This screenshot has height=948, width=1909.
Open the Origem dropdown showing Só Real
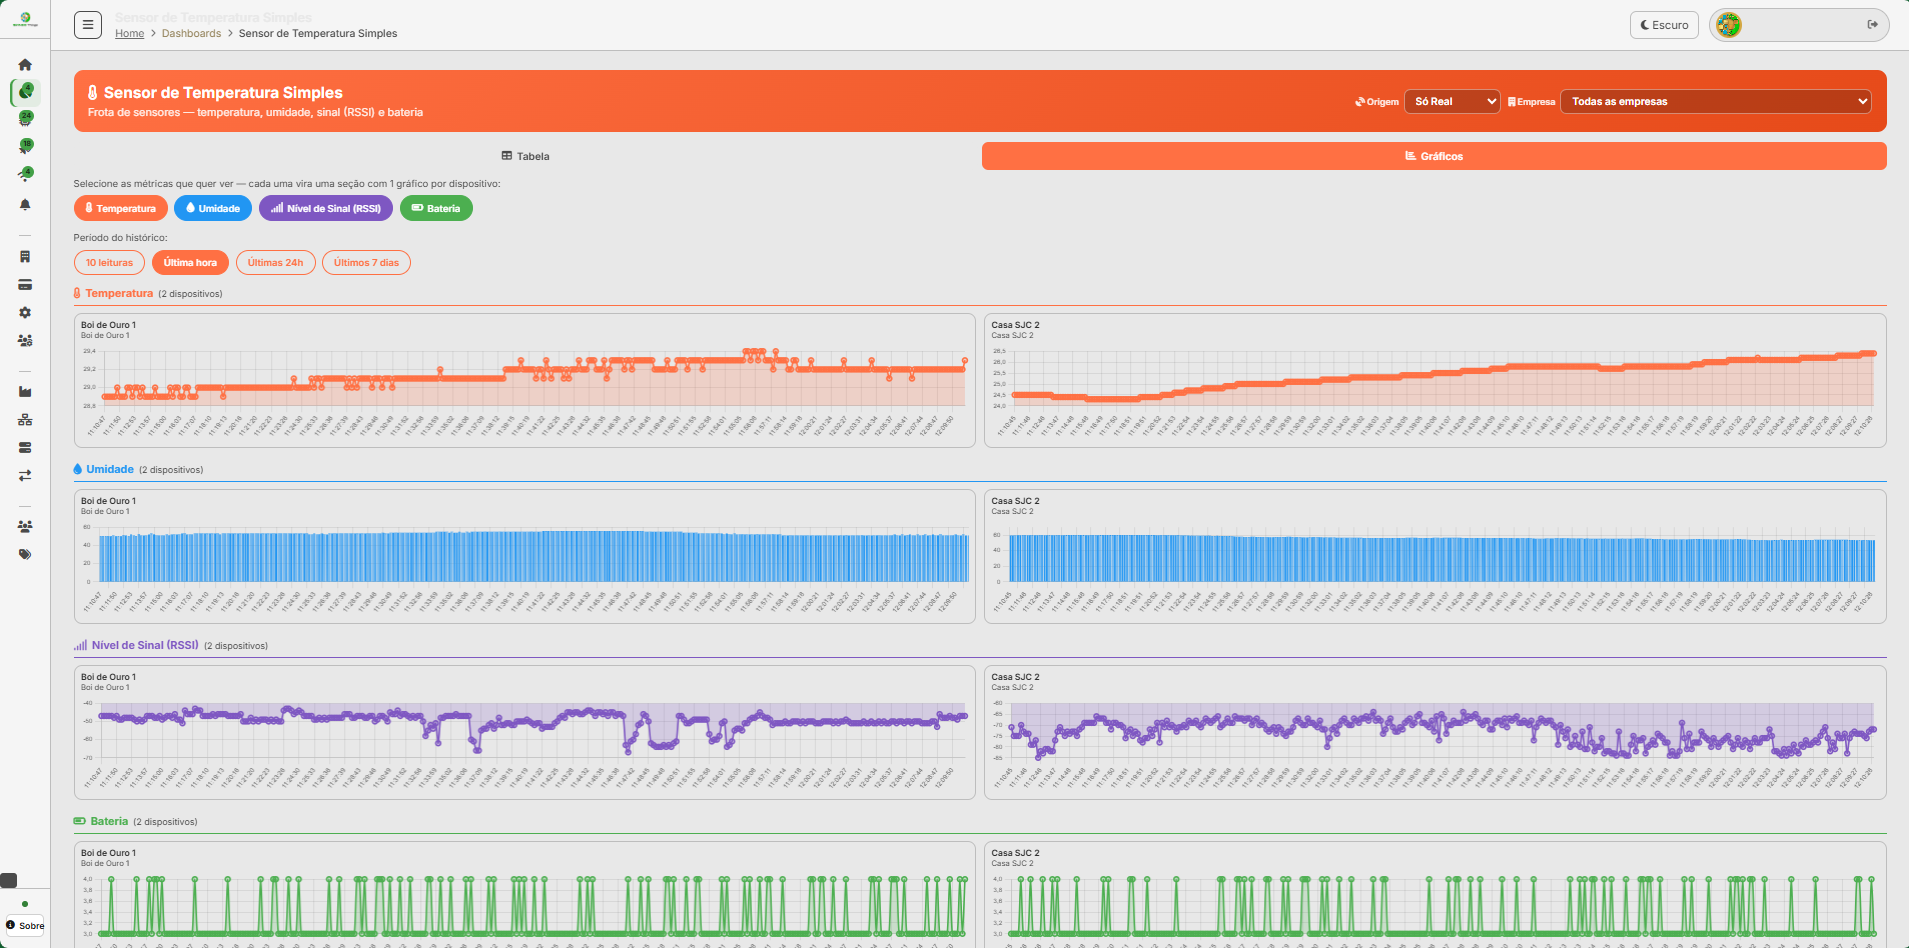1452,102
